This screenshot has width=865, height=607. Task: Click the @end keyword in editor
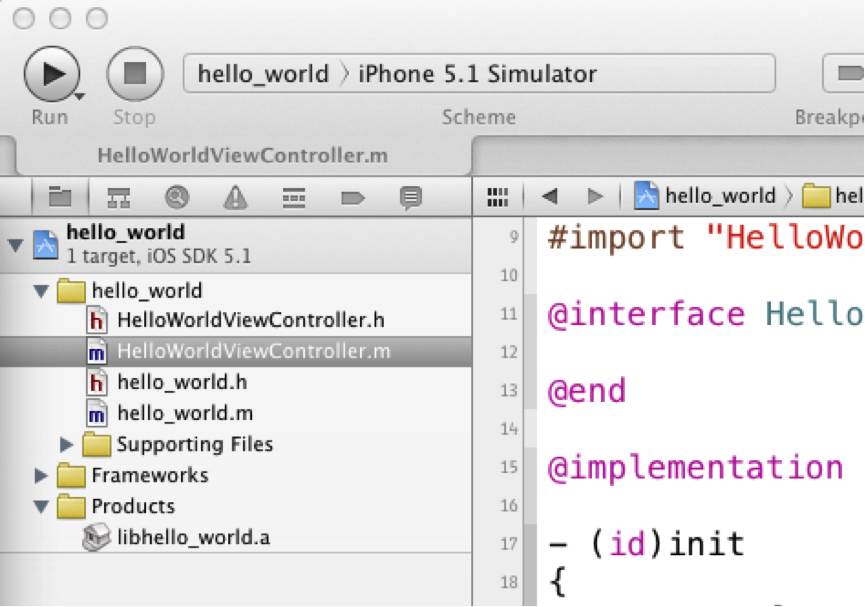pos(587,391)
